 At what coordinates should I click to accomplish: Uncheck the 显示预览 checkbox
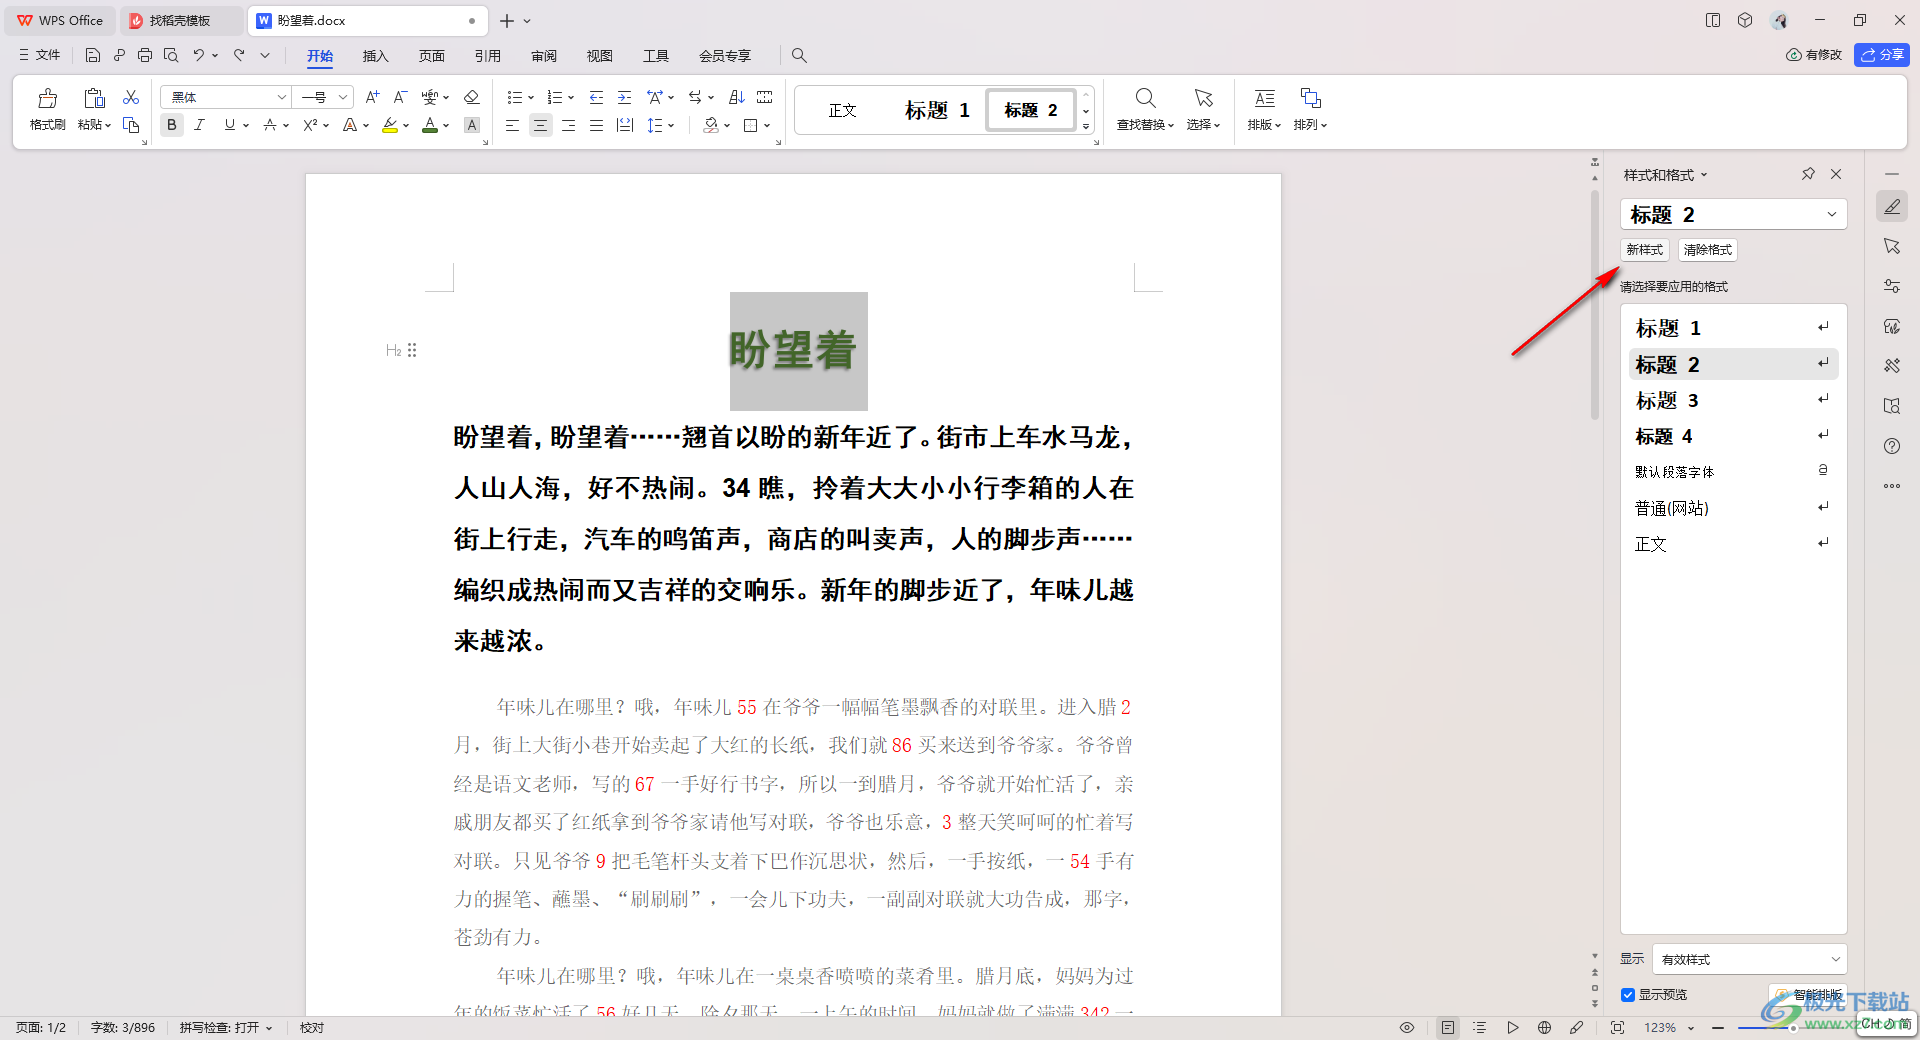pyautogui.click(x=1628, y=995)
